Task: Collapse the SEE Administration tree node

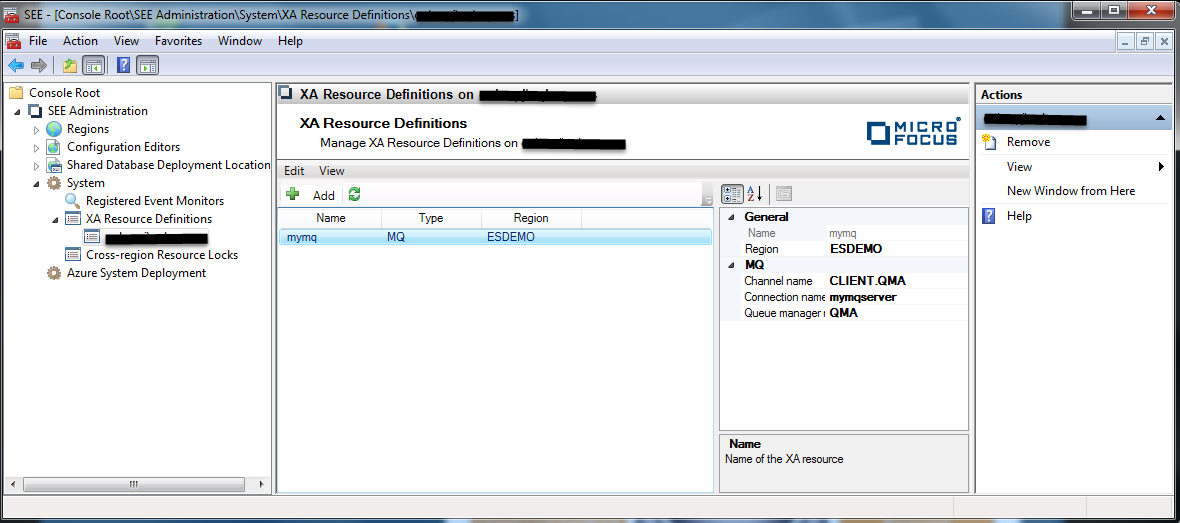Action: [x=18, y=111]
